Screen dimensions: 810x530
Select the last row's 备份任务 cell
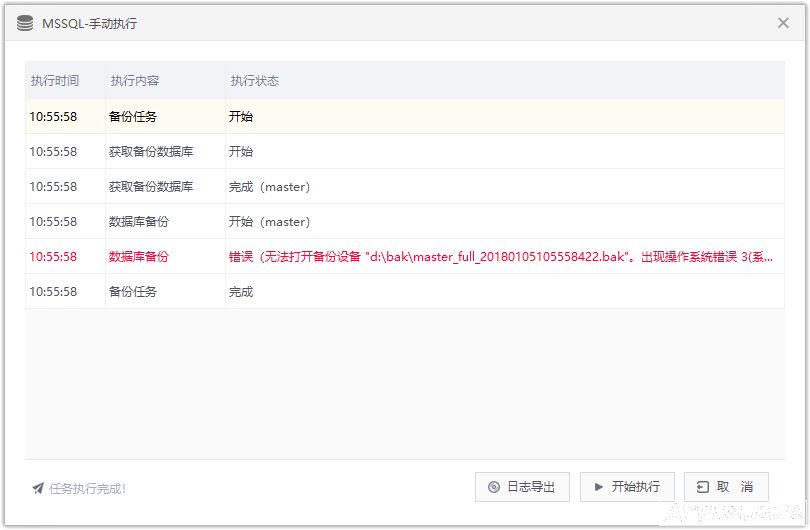(x=133, y=291)
